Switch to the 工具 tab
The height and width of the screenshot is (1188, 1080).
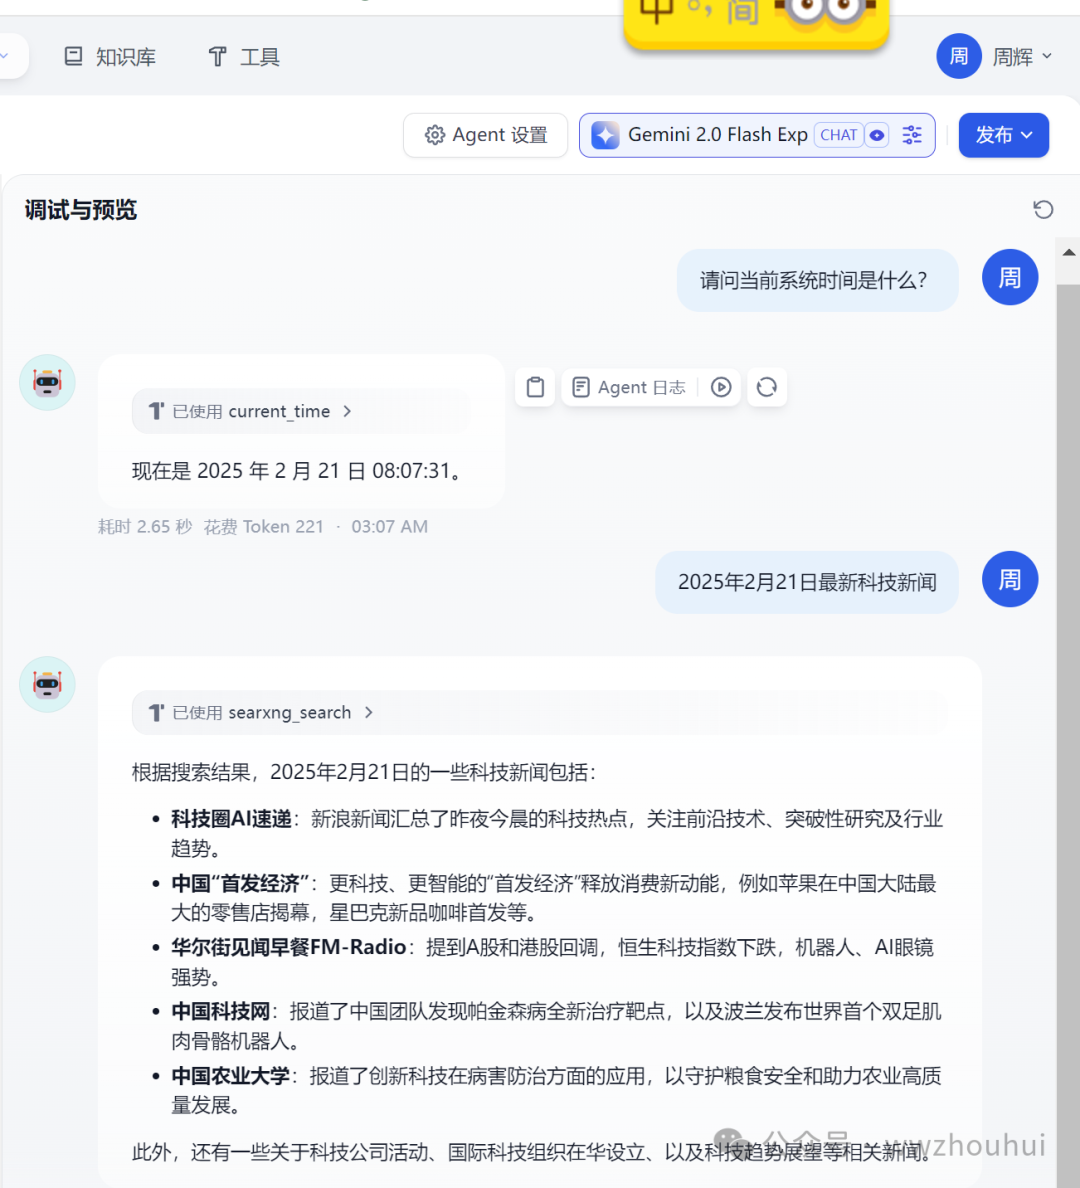244,57
